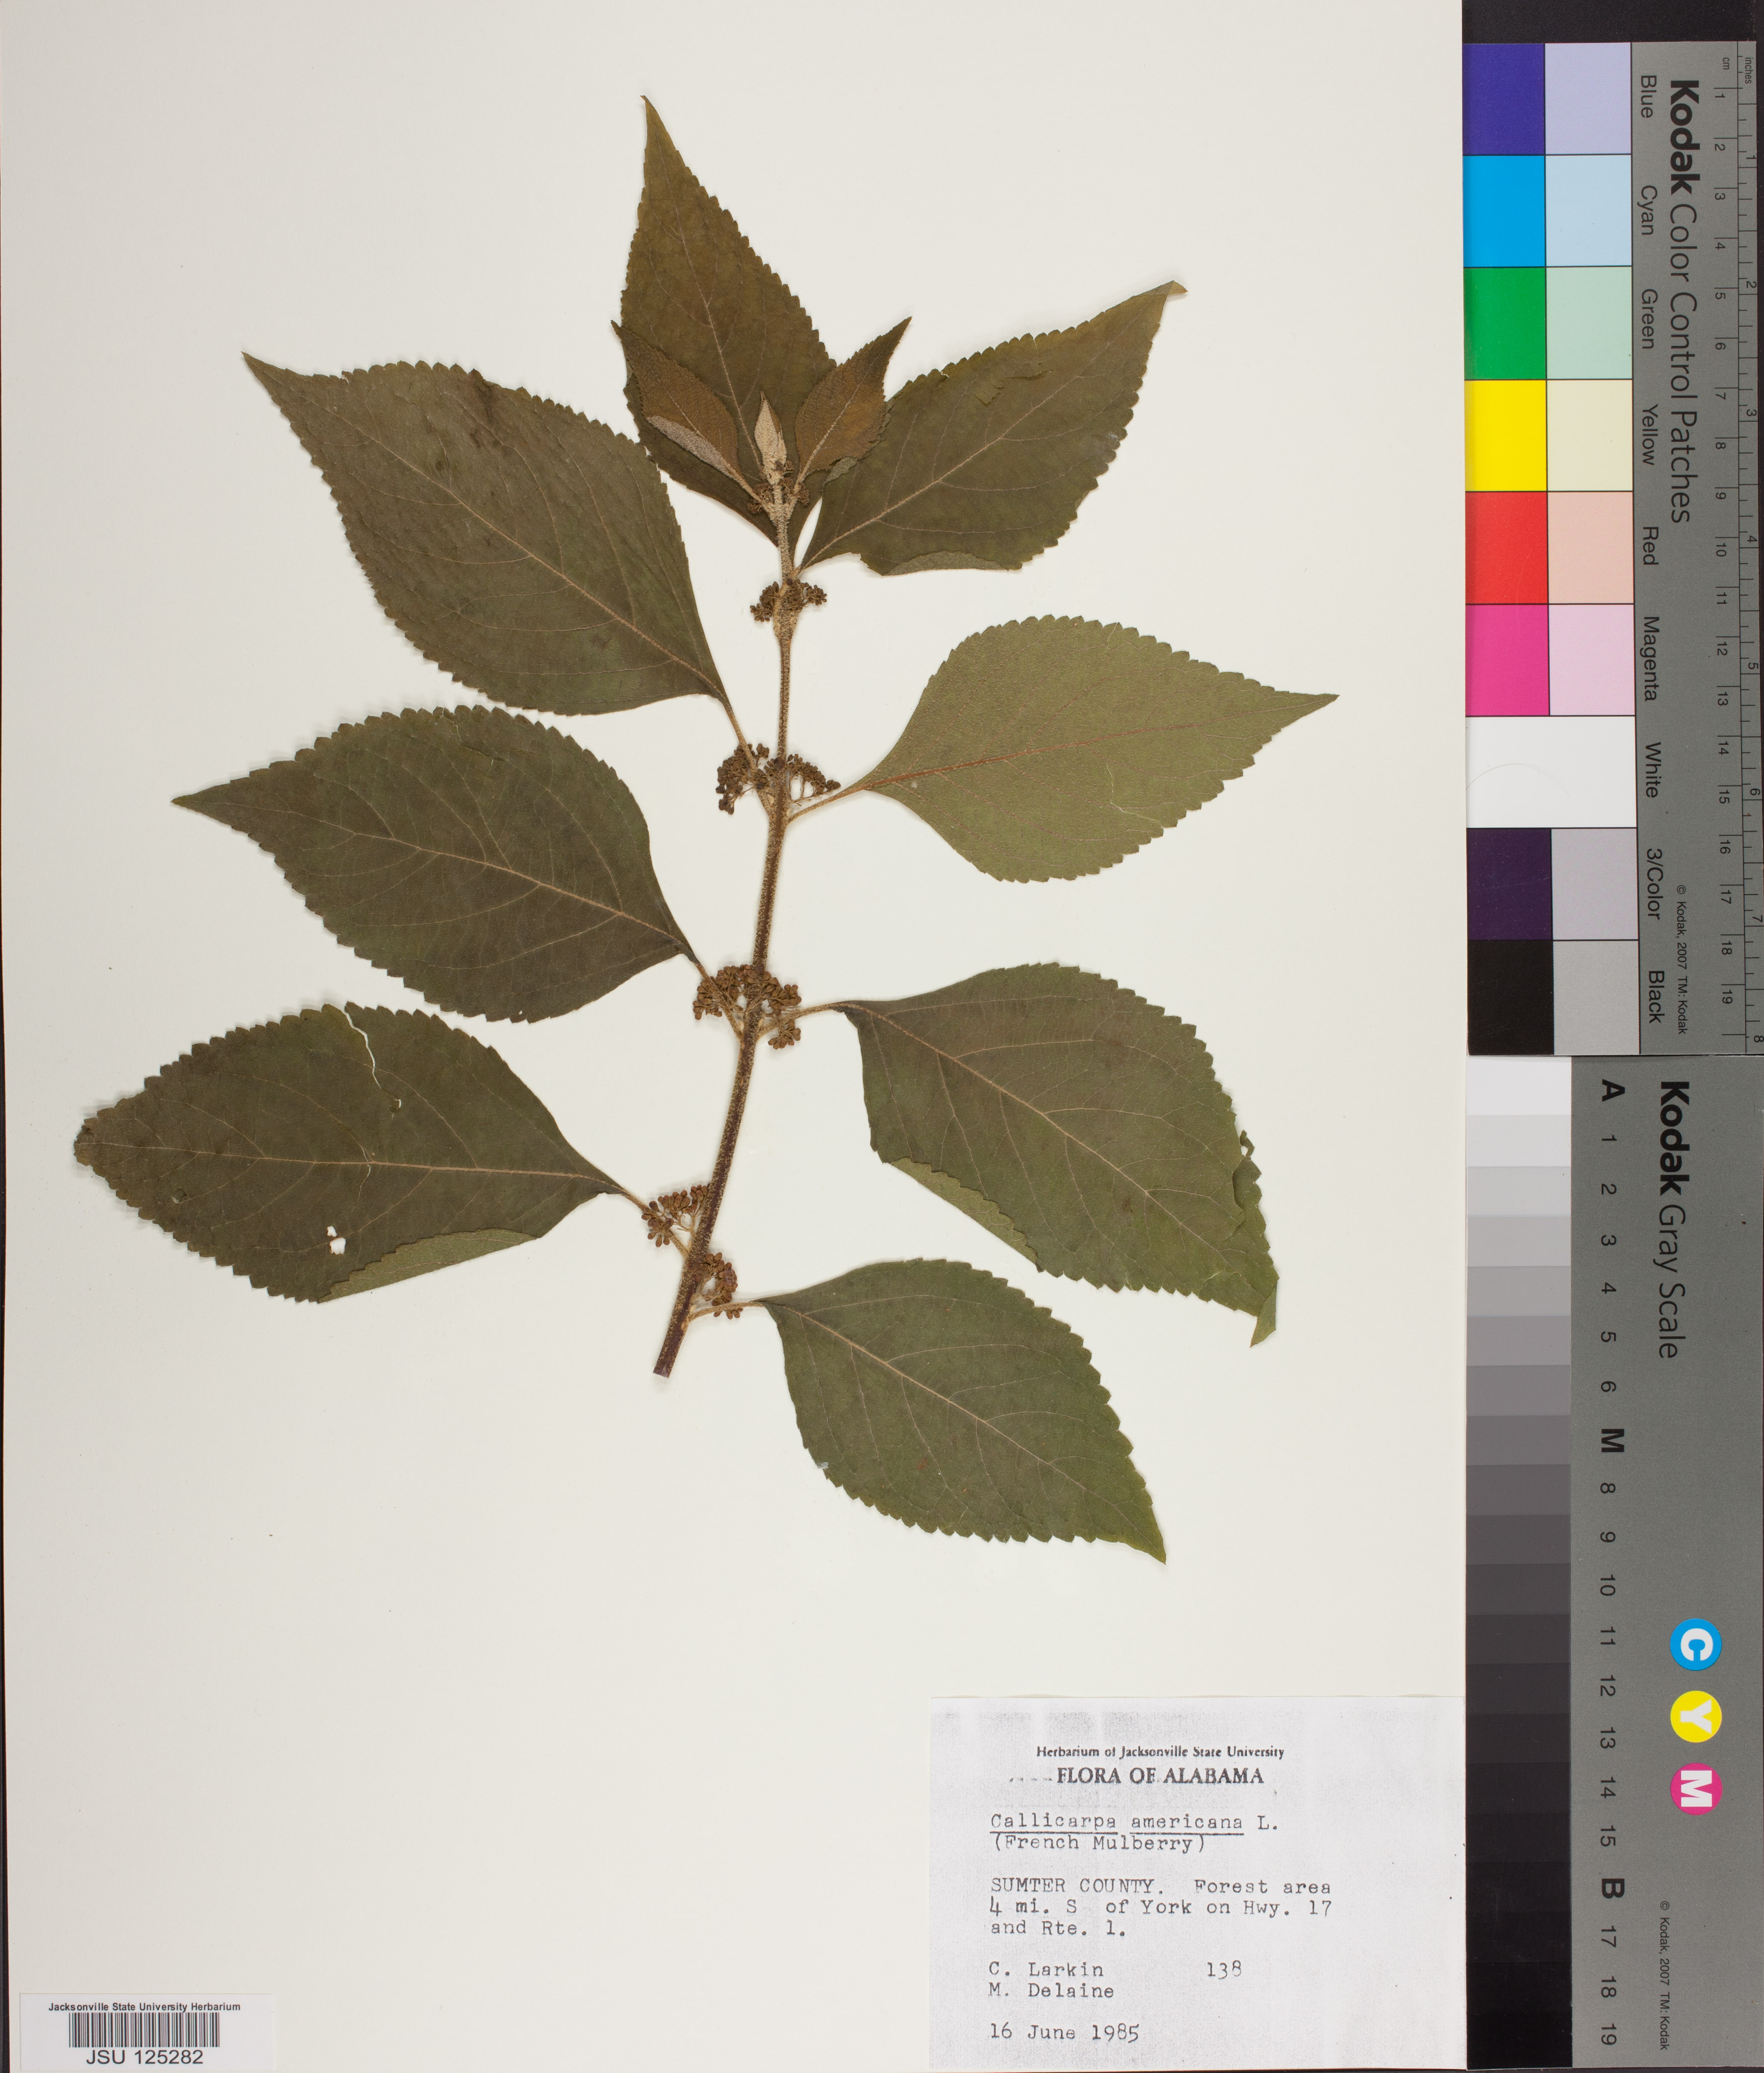The image size is (1764, 2073).
Task: Click the saturated red color patch
Action: click(1506, 548)
